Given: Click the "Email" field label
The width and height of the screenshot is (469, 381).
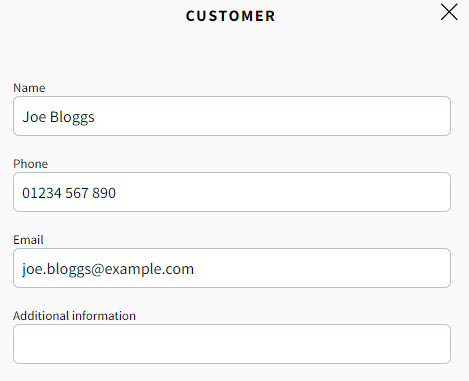Looking at the screenshot, I should tap(28, 240).
